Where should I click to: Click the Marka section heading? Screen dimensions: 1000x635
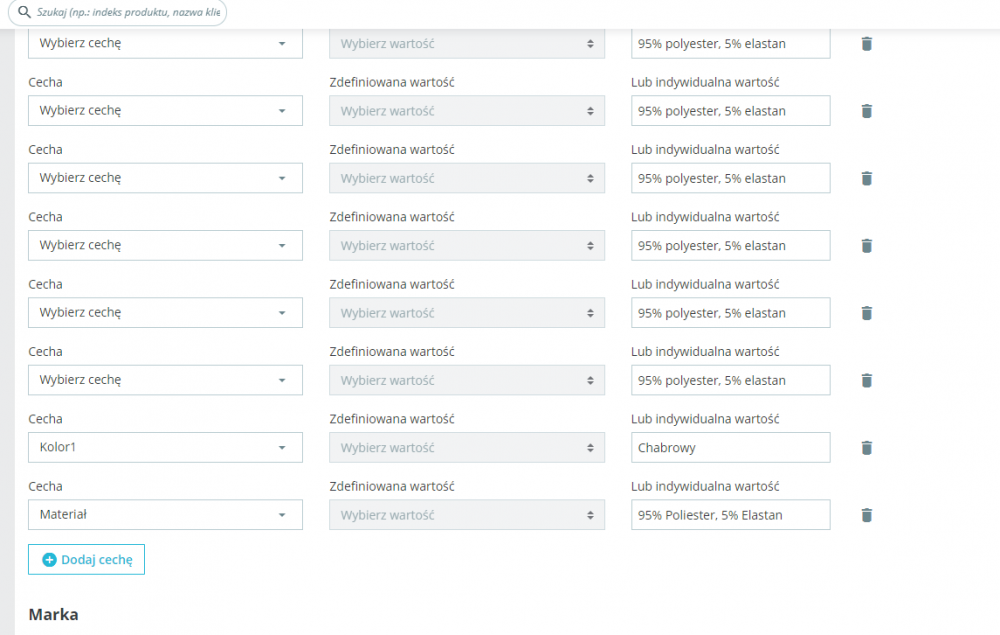pyautogui.click(x=54, y=614)
